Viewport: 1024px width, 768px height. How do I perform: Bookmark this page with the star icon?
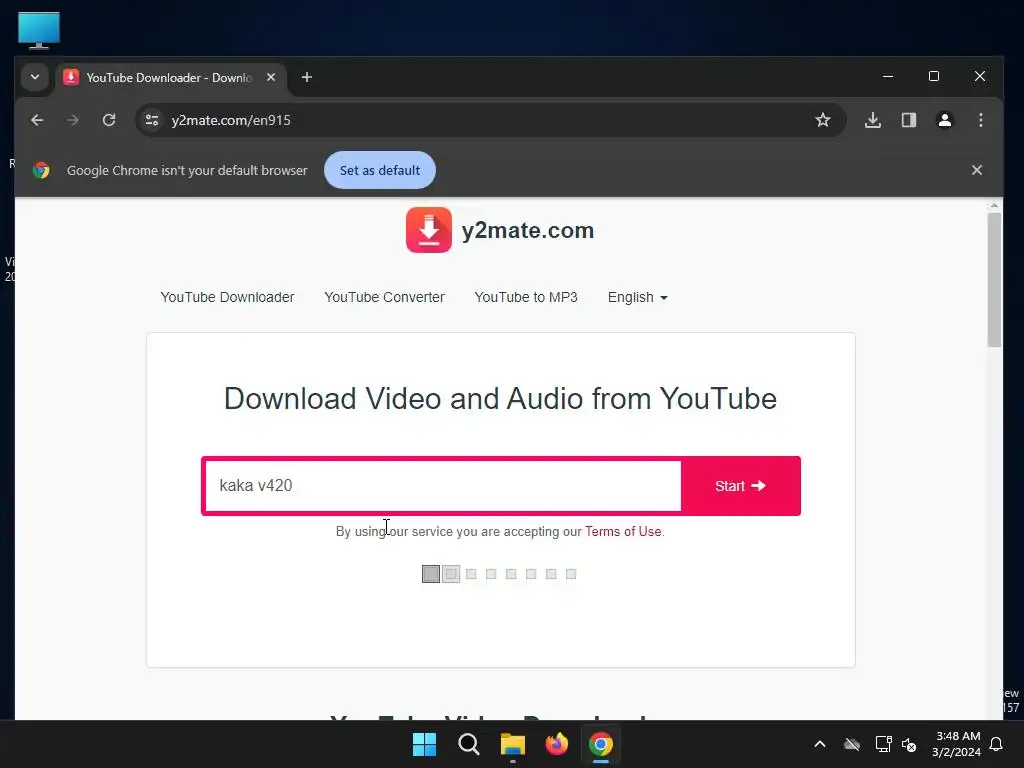tap(823, 120)
